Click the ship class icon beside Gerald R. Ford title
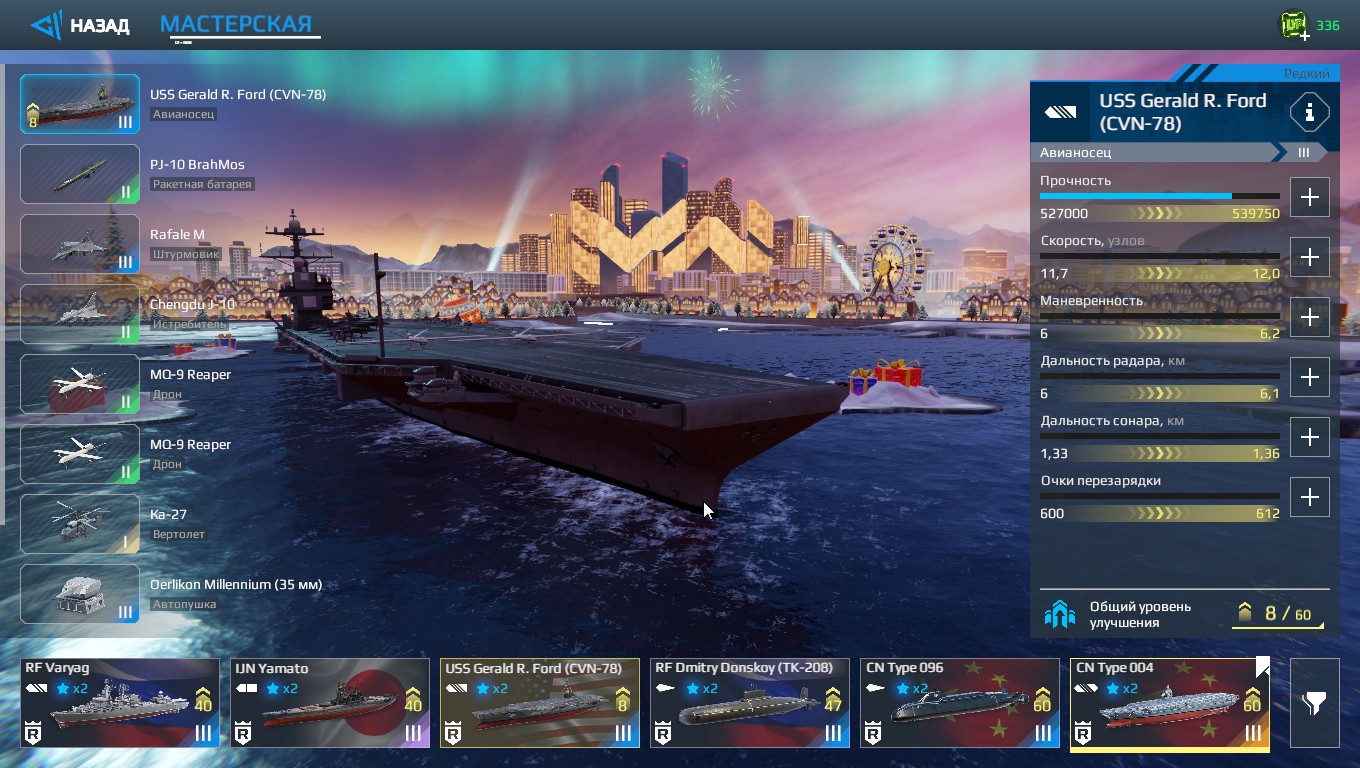 (x=1060, y=113)
